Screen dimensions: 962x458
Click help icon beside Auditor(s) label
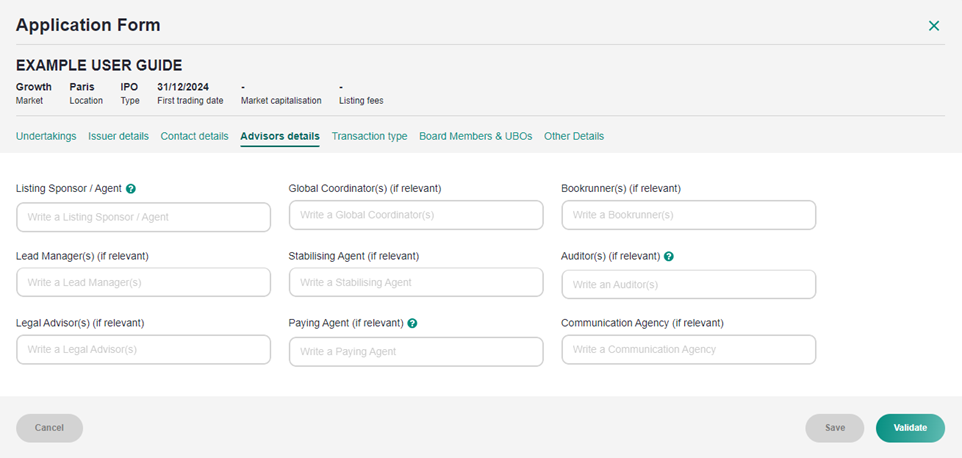pyautogui.click(x=669, y=256)
